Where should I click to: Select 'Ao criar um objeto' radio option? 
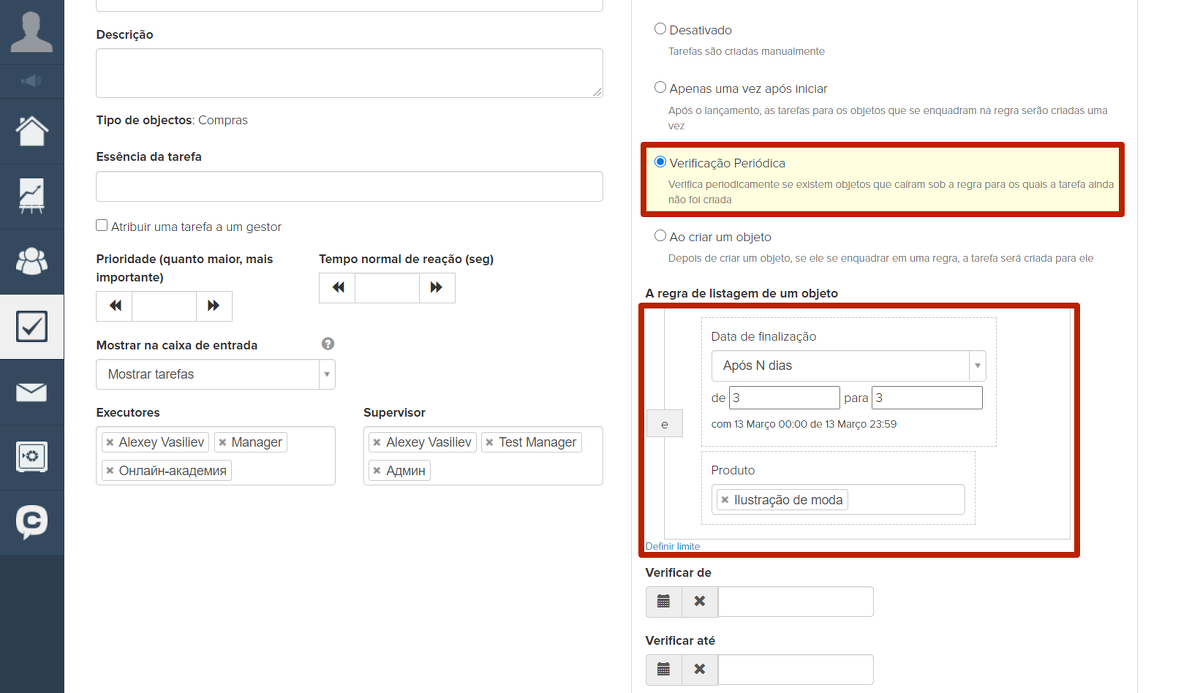660,237
